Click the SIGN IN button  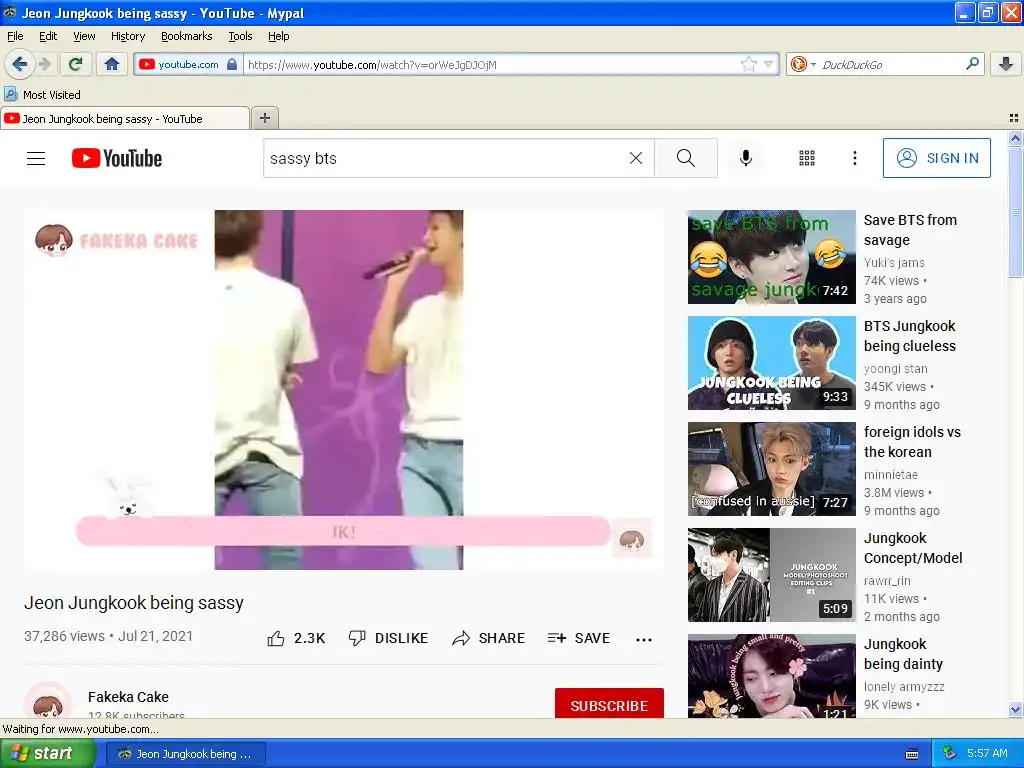[936, 158]
